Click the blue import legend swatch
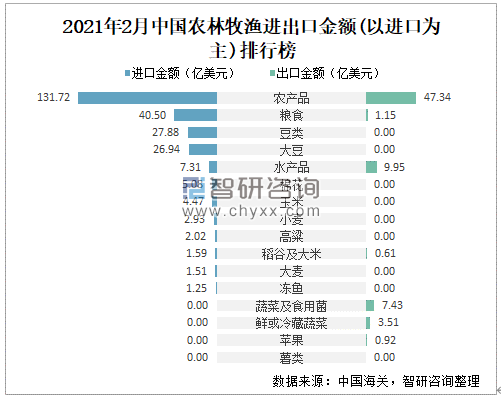Screen dimensions: 501x398 point(127,73)
